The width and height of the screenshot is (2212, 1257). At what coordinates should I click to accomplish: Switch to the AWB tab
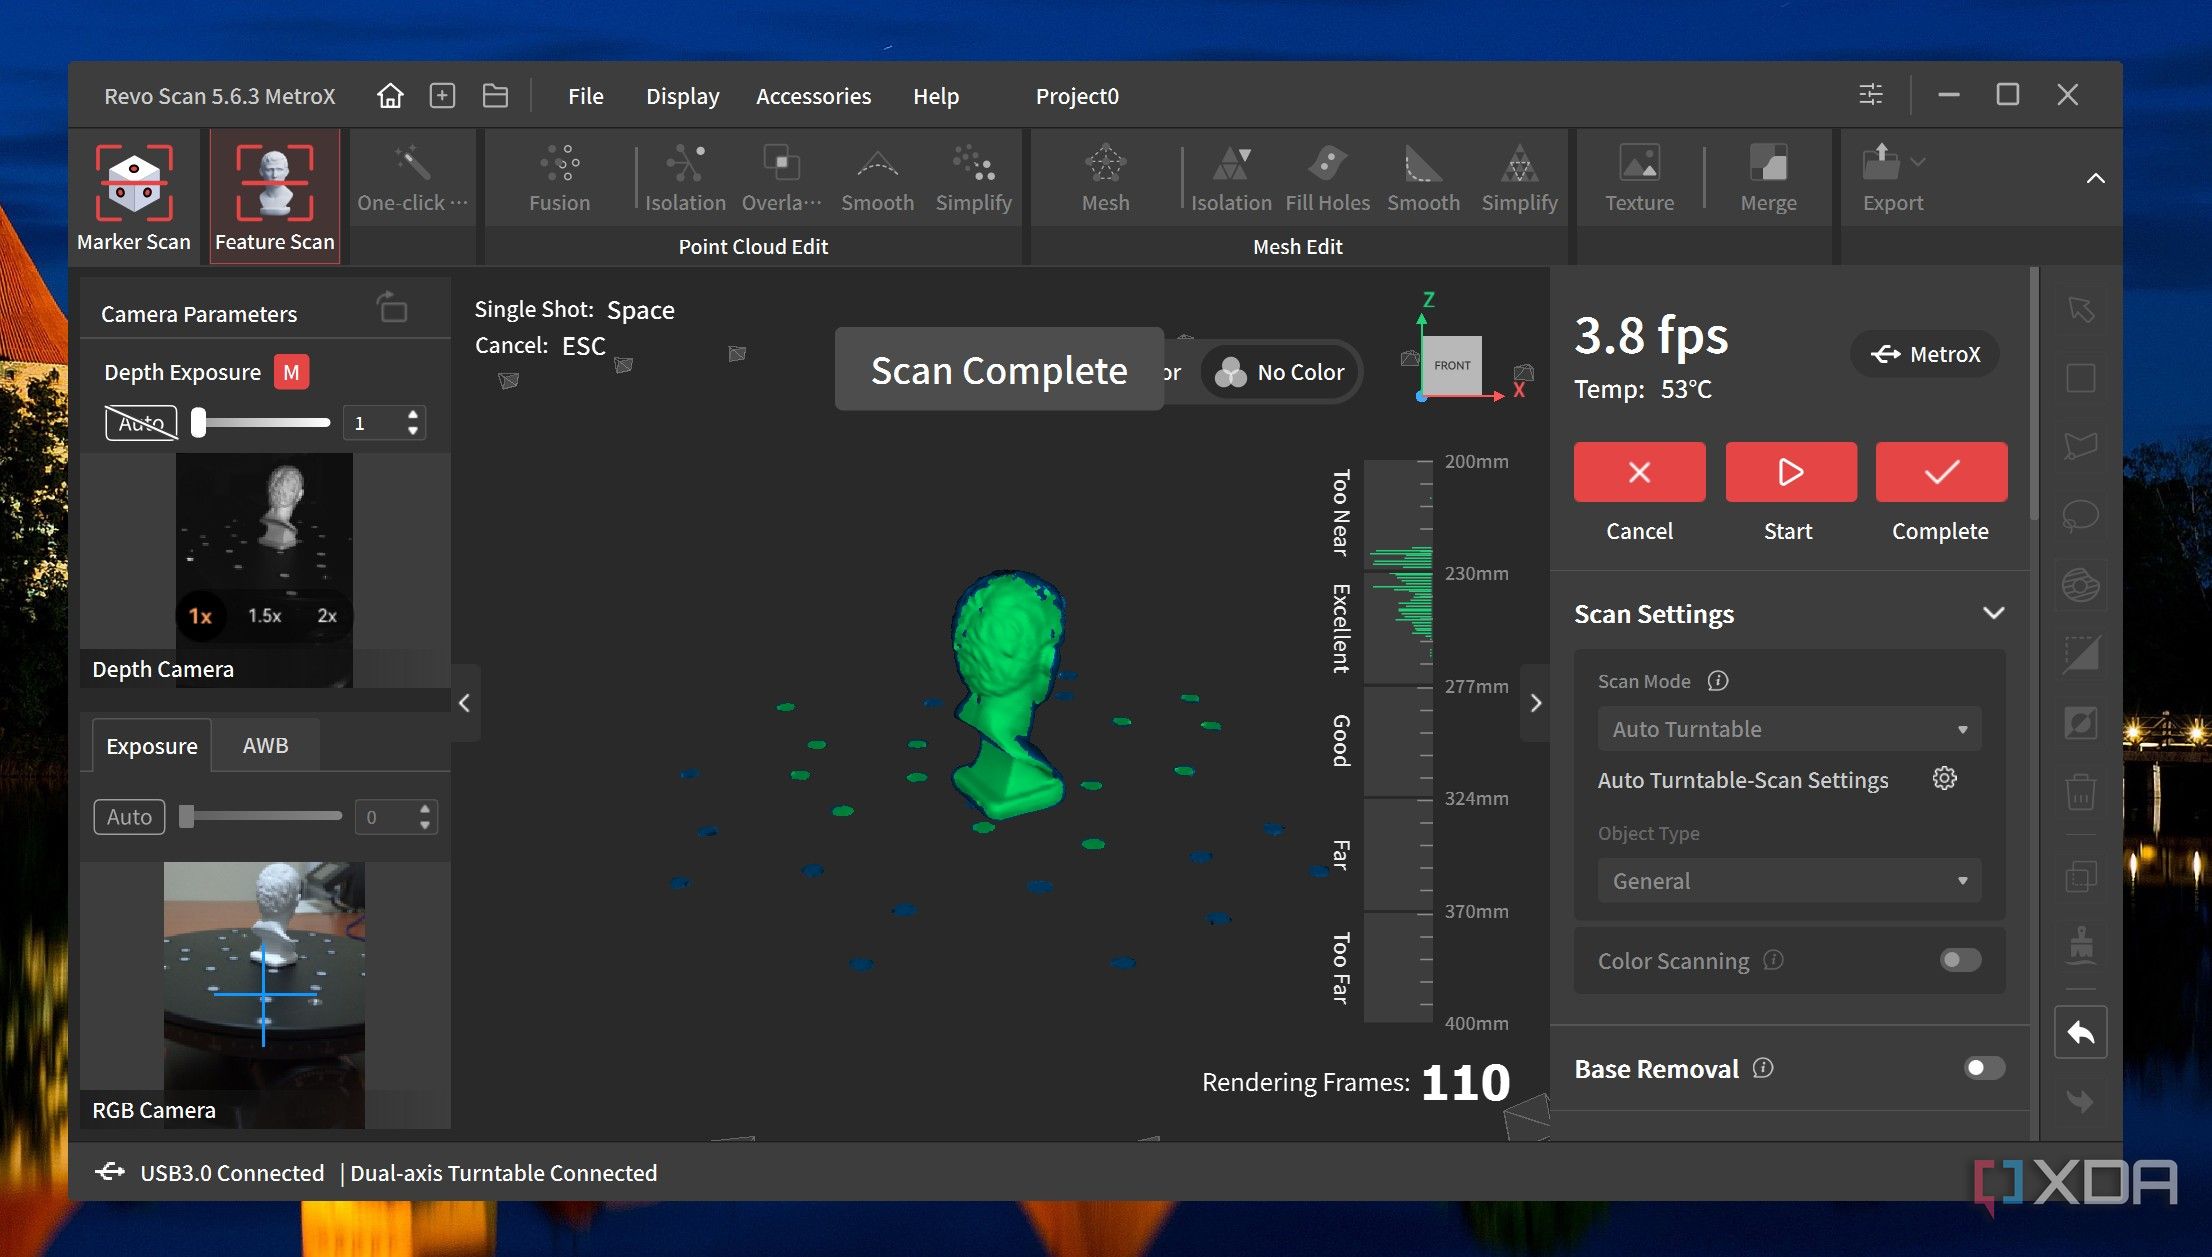265,745
